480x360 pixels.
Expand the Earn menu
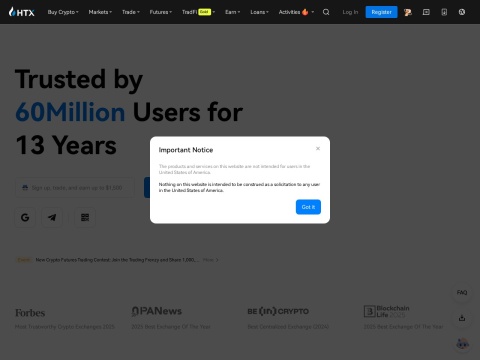(233, 12)
